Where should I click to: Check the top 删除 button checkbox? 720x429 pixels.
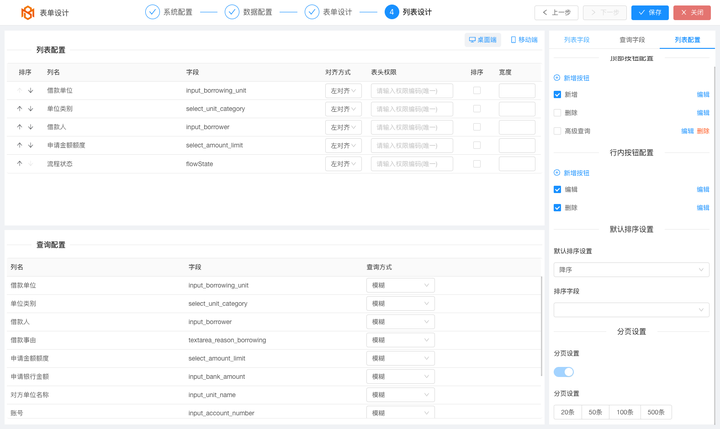point(557,113)
